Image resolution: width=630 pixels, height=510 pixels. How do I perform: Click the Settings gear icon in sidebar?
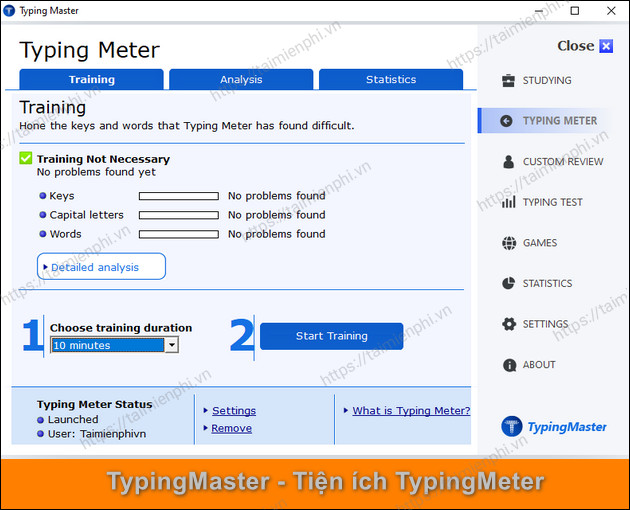click(x=509, y=324)
